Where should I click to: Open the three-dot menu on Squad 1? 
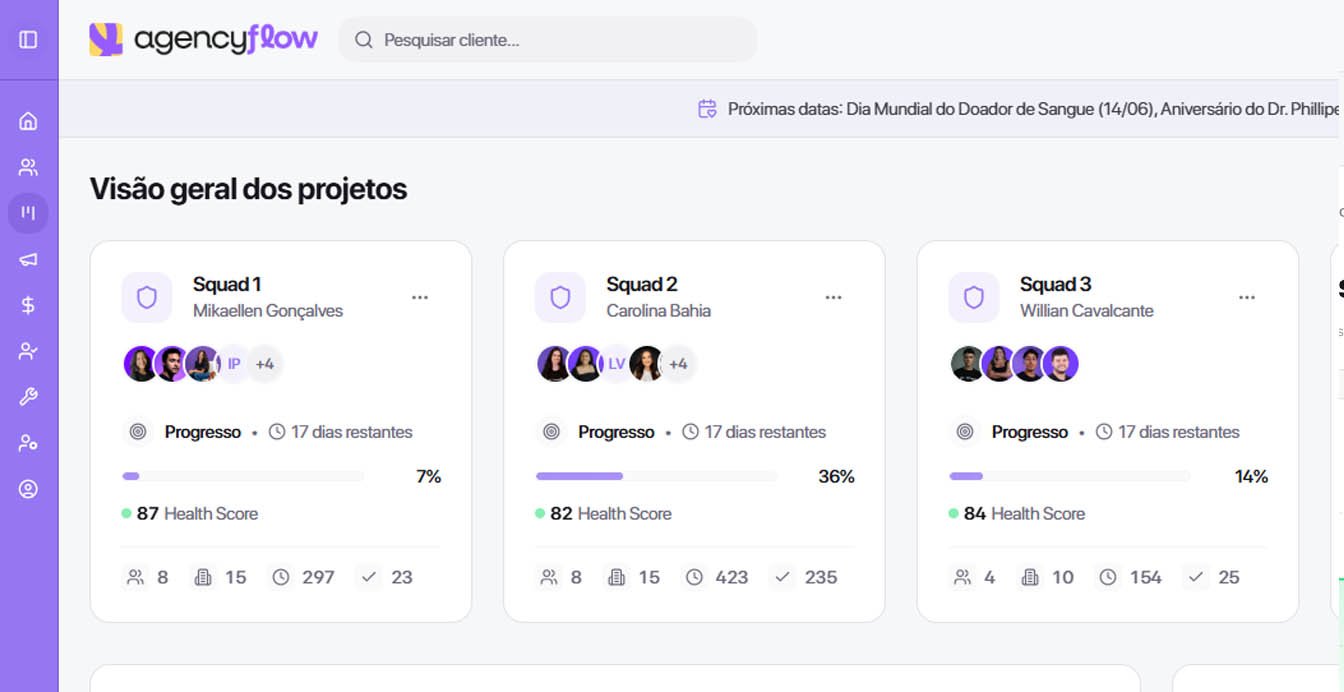point(420,297)
